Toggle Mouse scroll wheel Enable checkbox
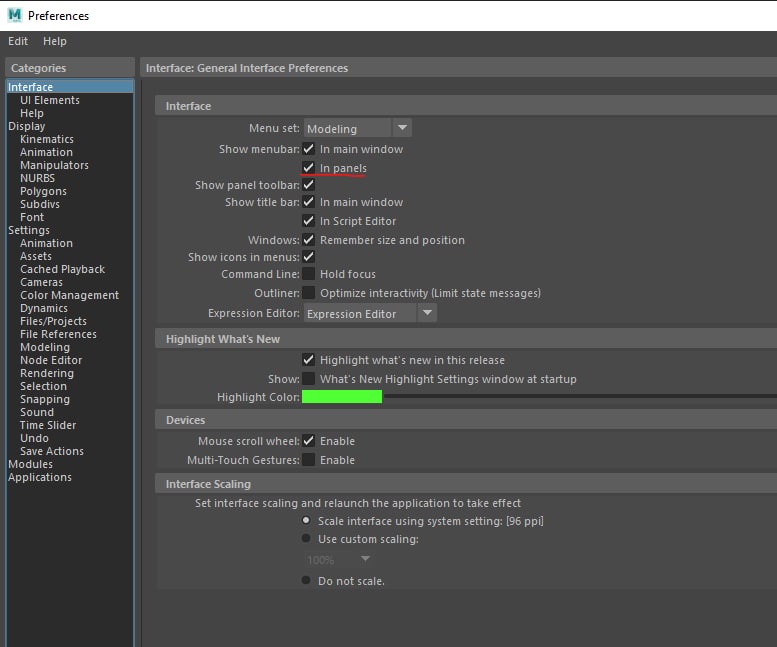The image size is (777, 647). (308, 440)
